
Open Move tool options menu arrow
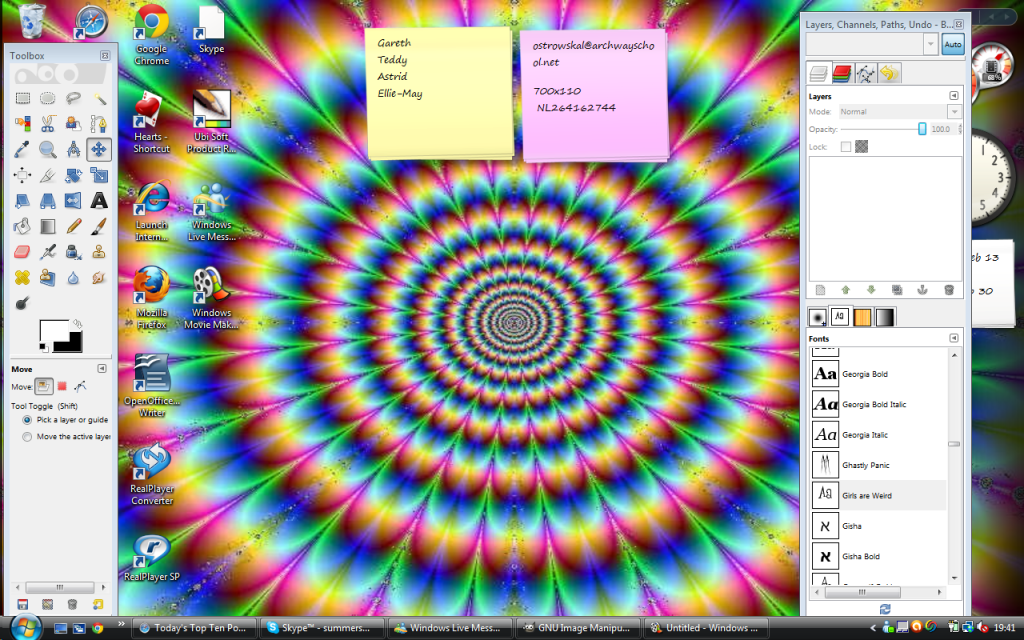pyautogui.click(x=102, y=369)
